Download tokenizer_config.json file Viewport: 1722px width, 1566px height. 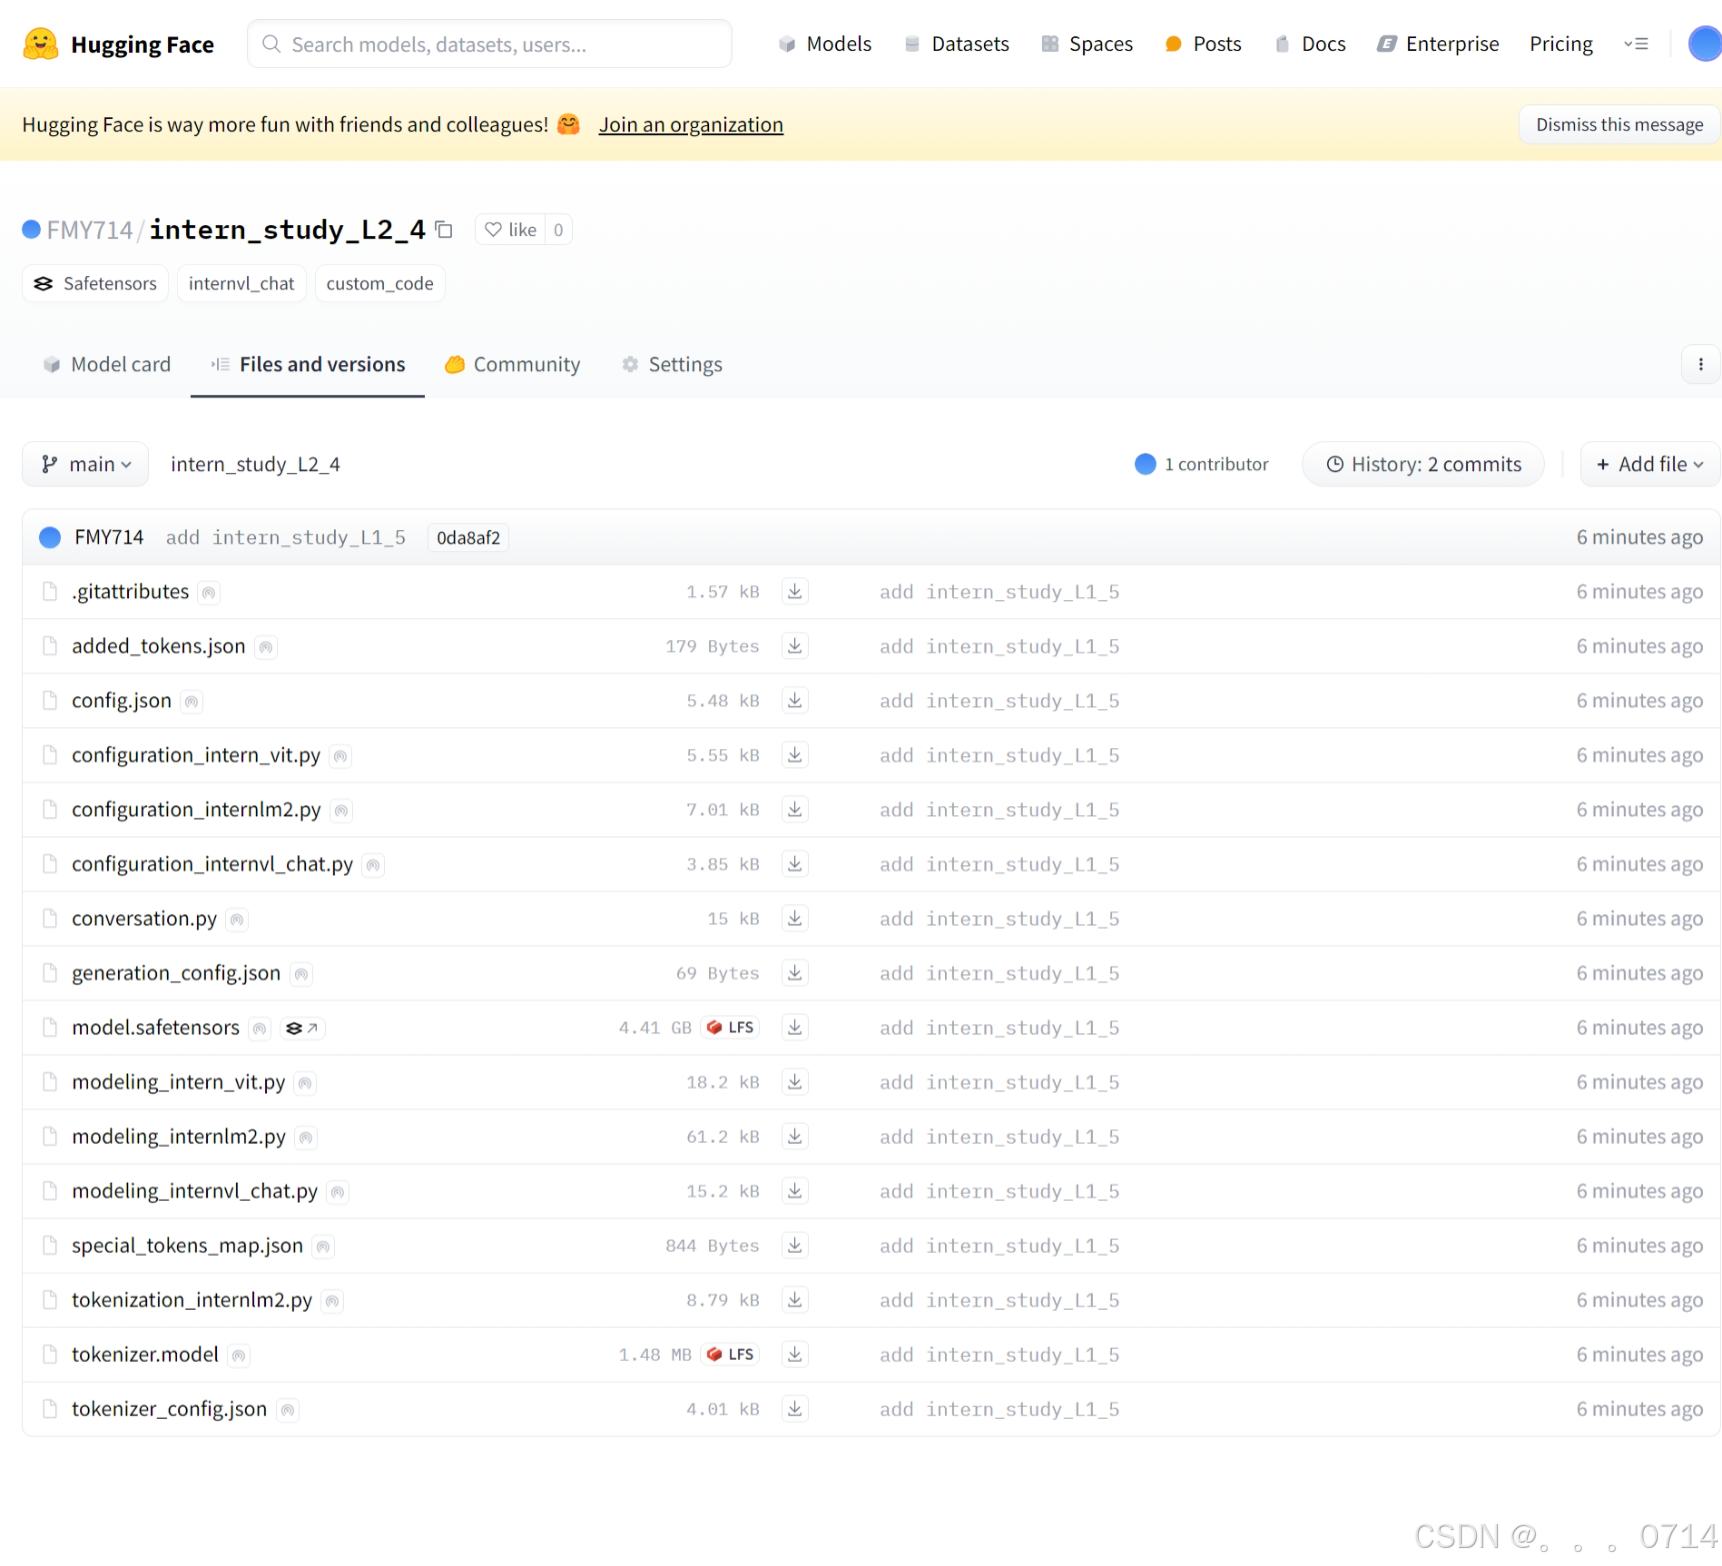(x=794, y=1409)
